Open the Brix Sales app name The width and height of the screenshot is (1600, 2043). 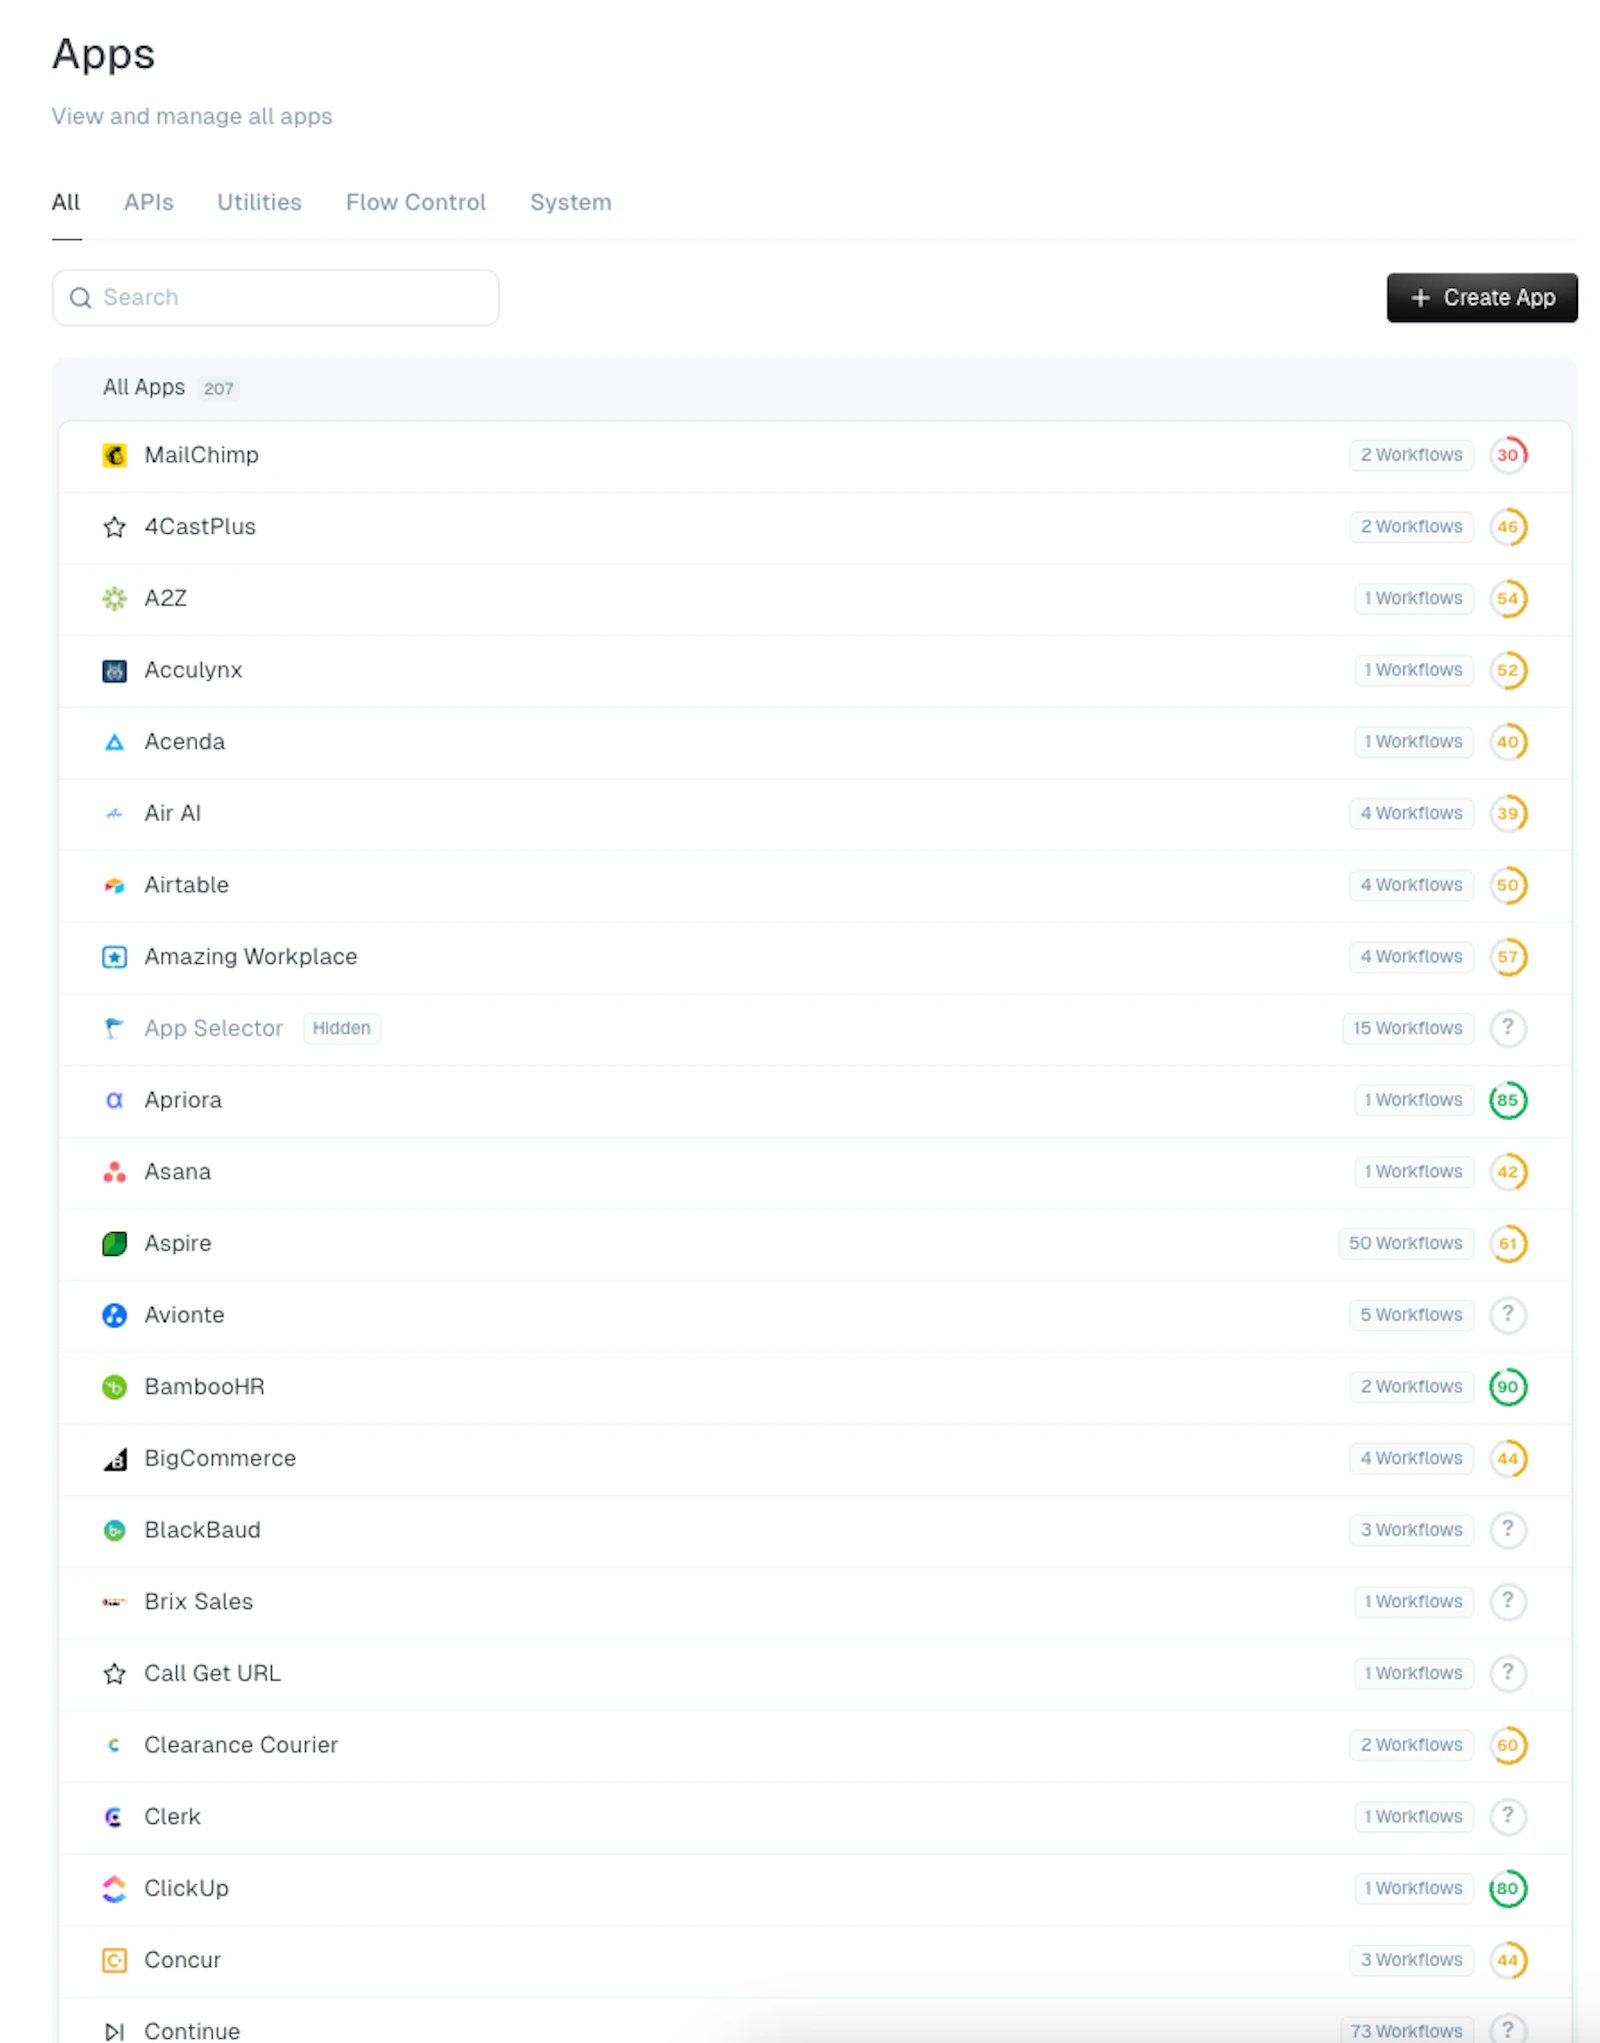point(199,1602)
